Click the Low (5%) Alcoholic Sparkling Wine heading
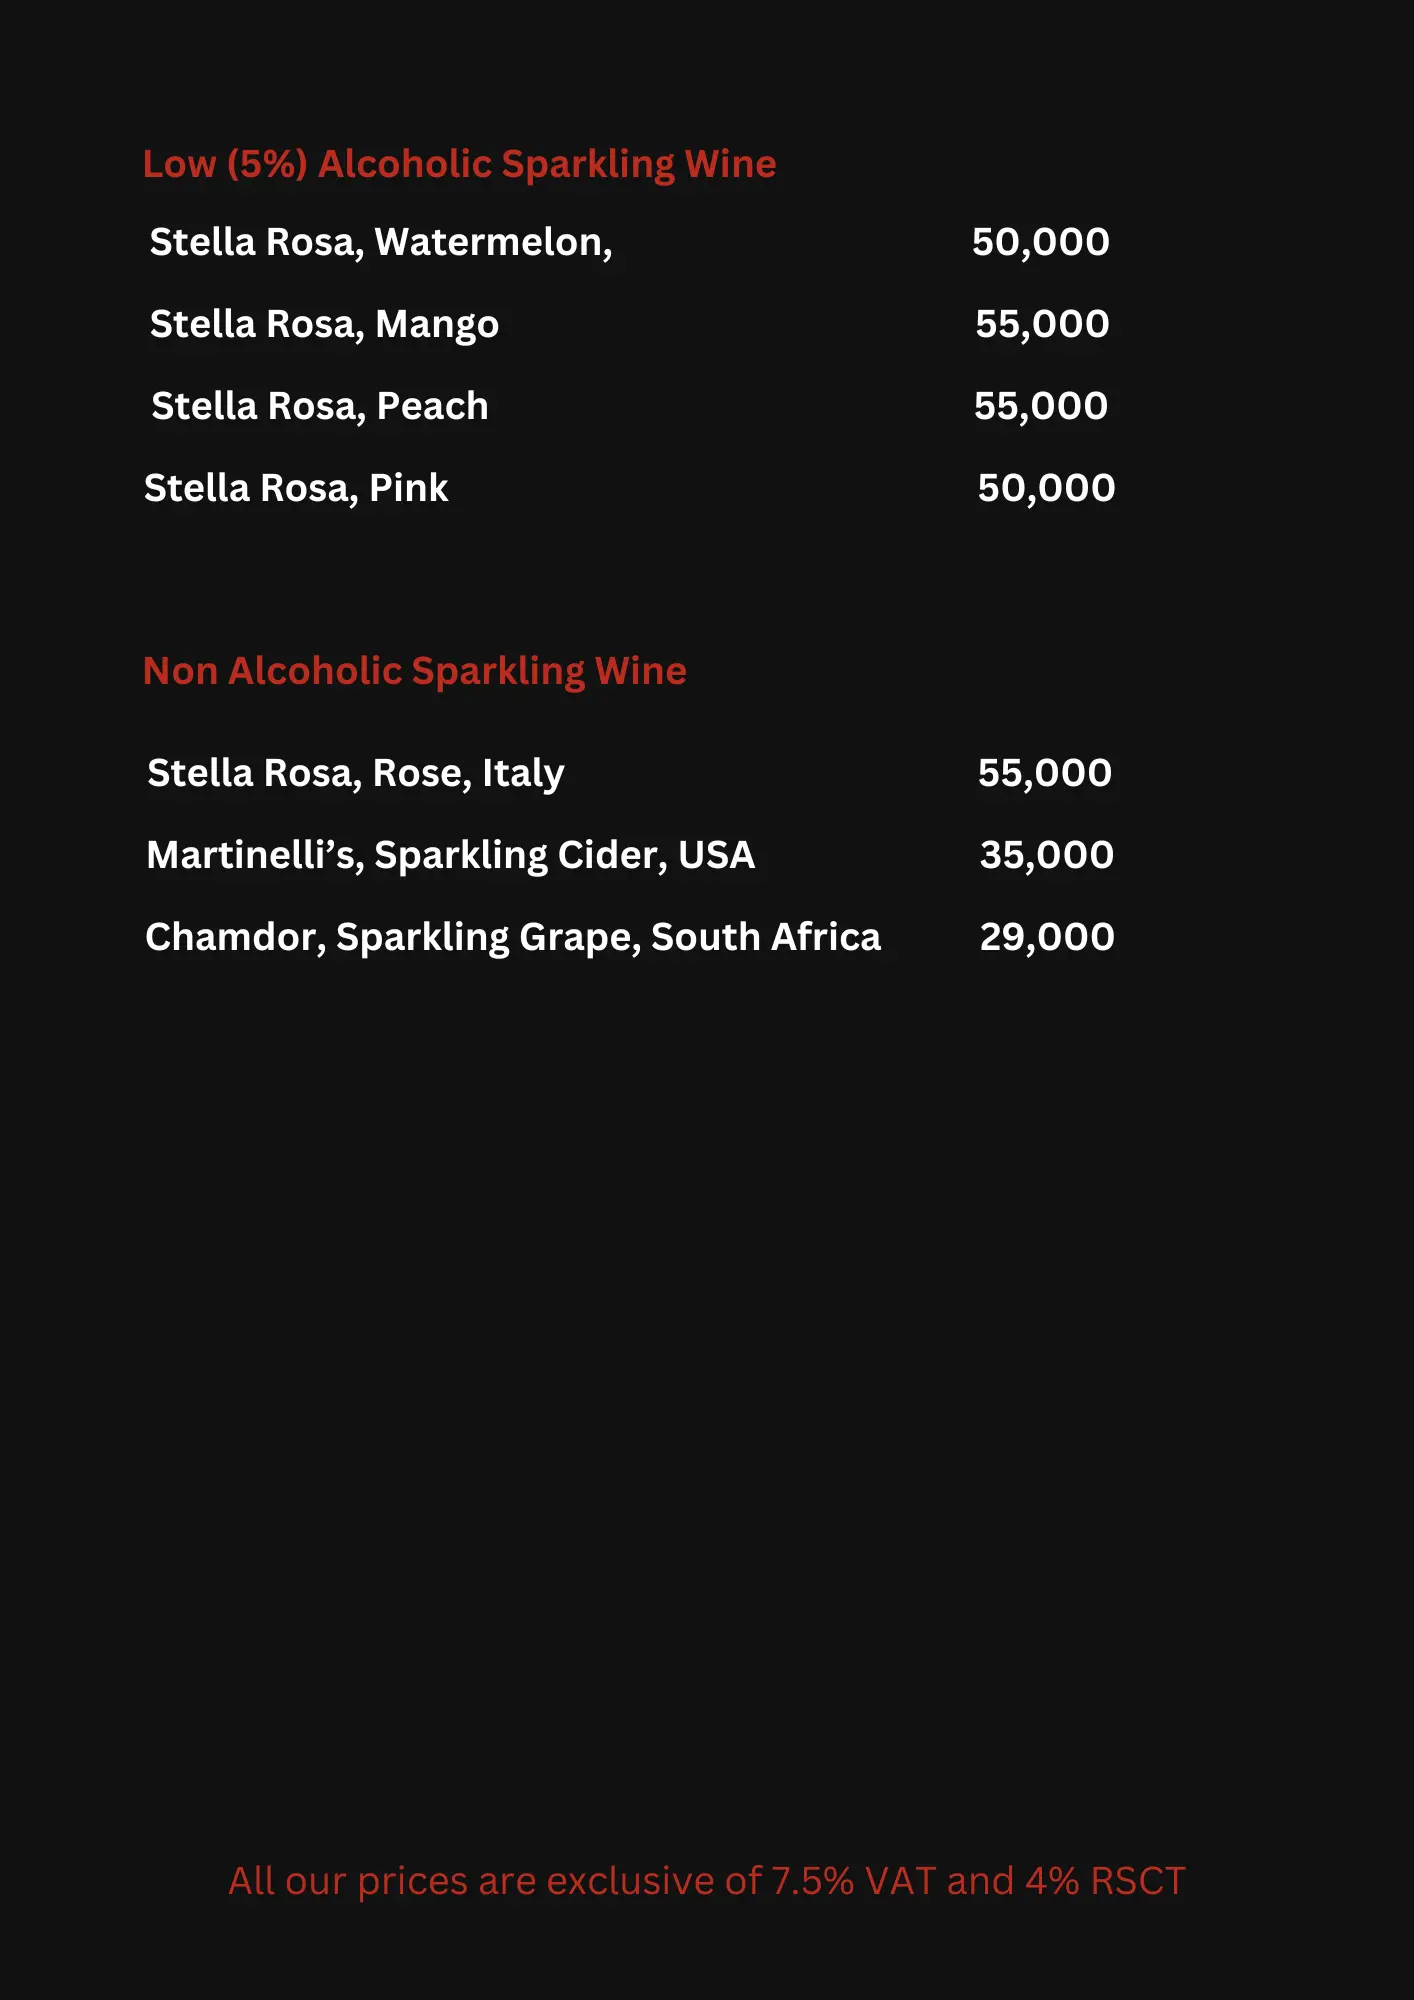 tap(459, 164)
